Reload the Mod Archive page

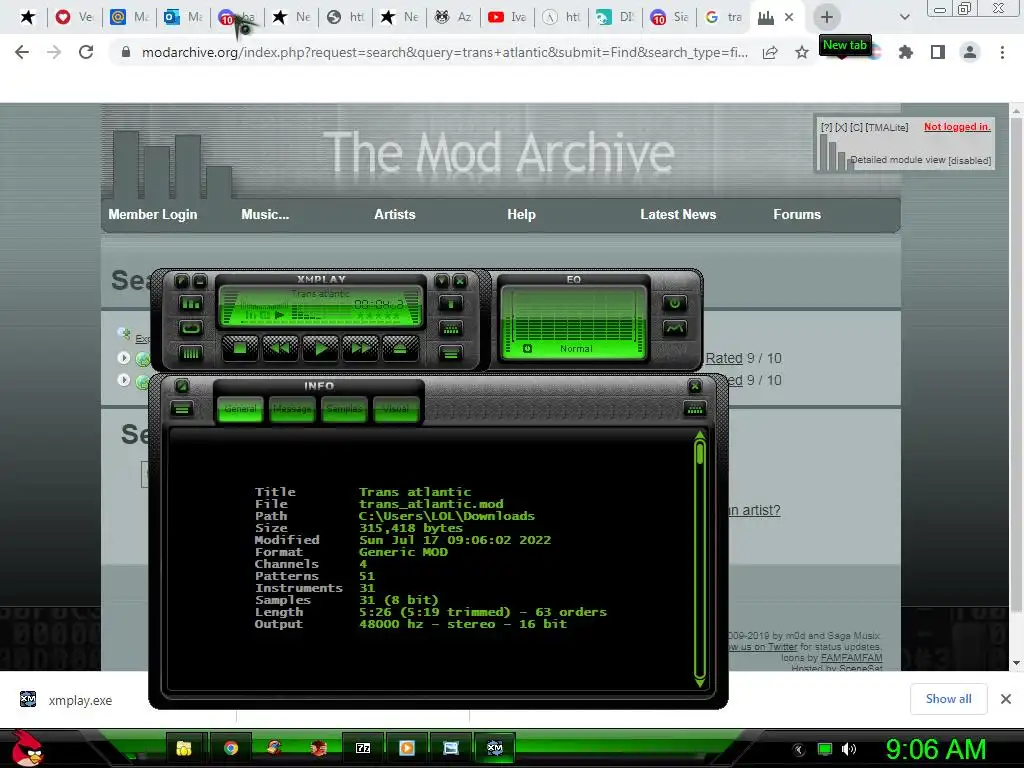coord(86,52)
